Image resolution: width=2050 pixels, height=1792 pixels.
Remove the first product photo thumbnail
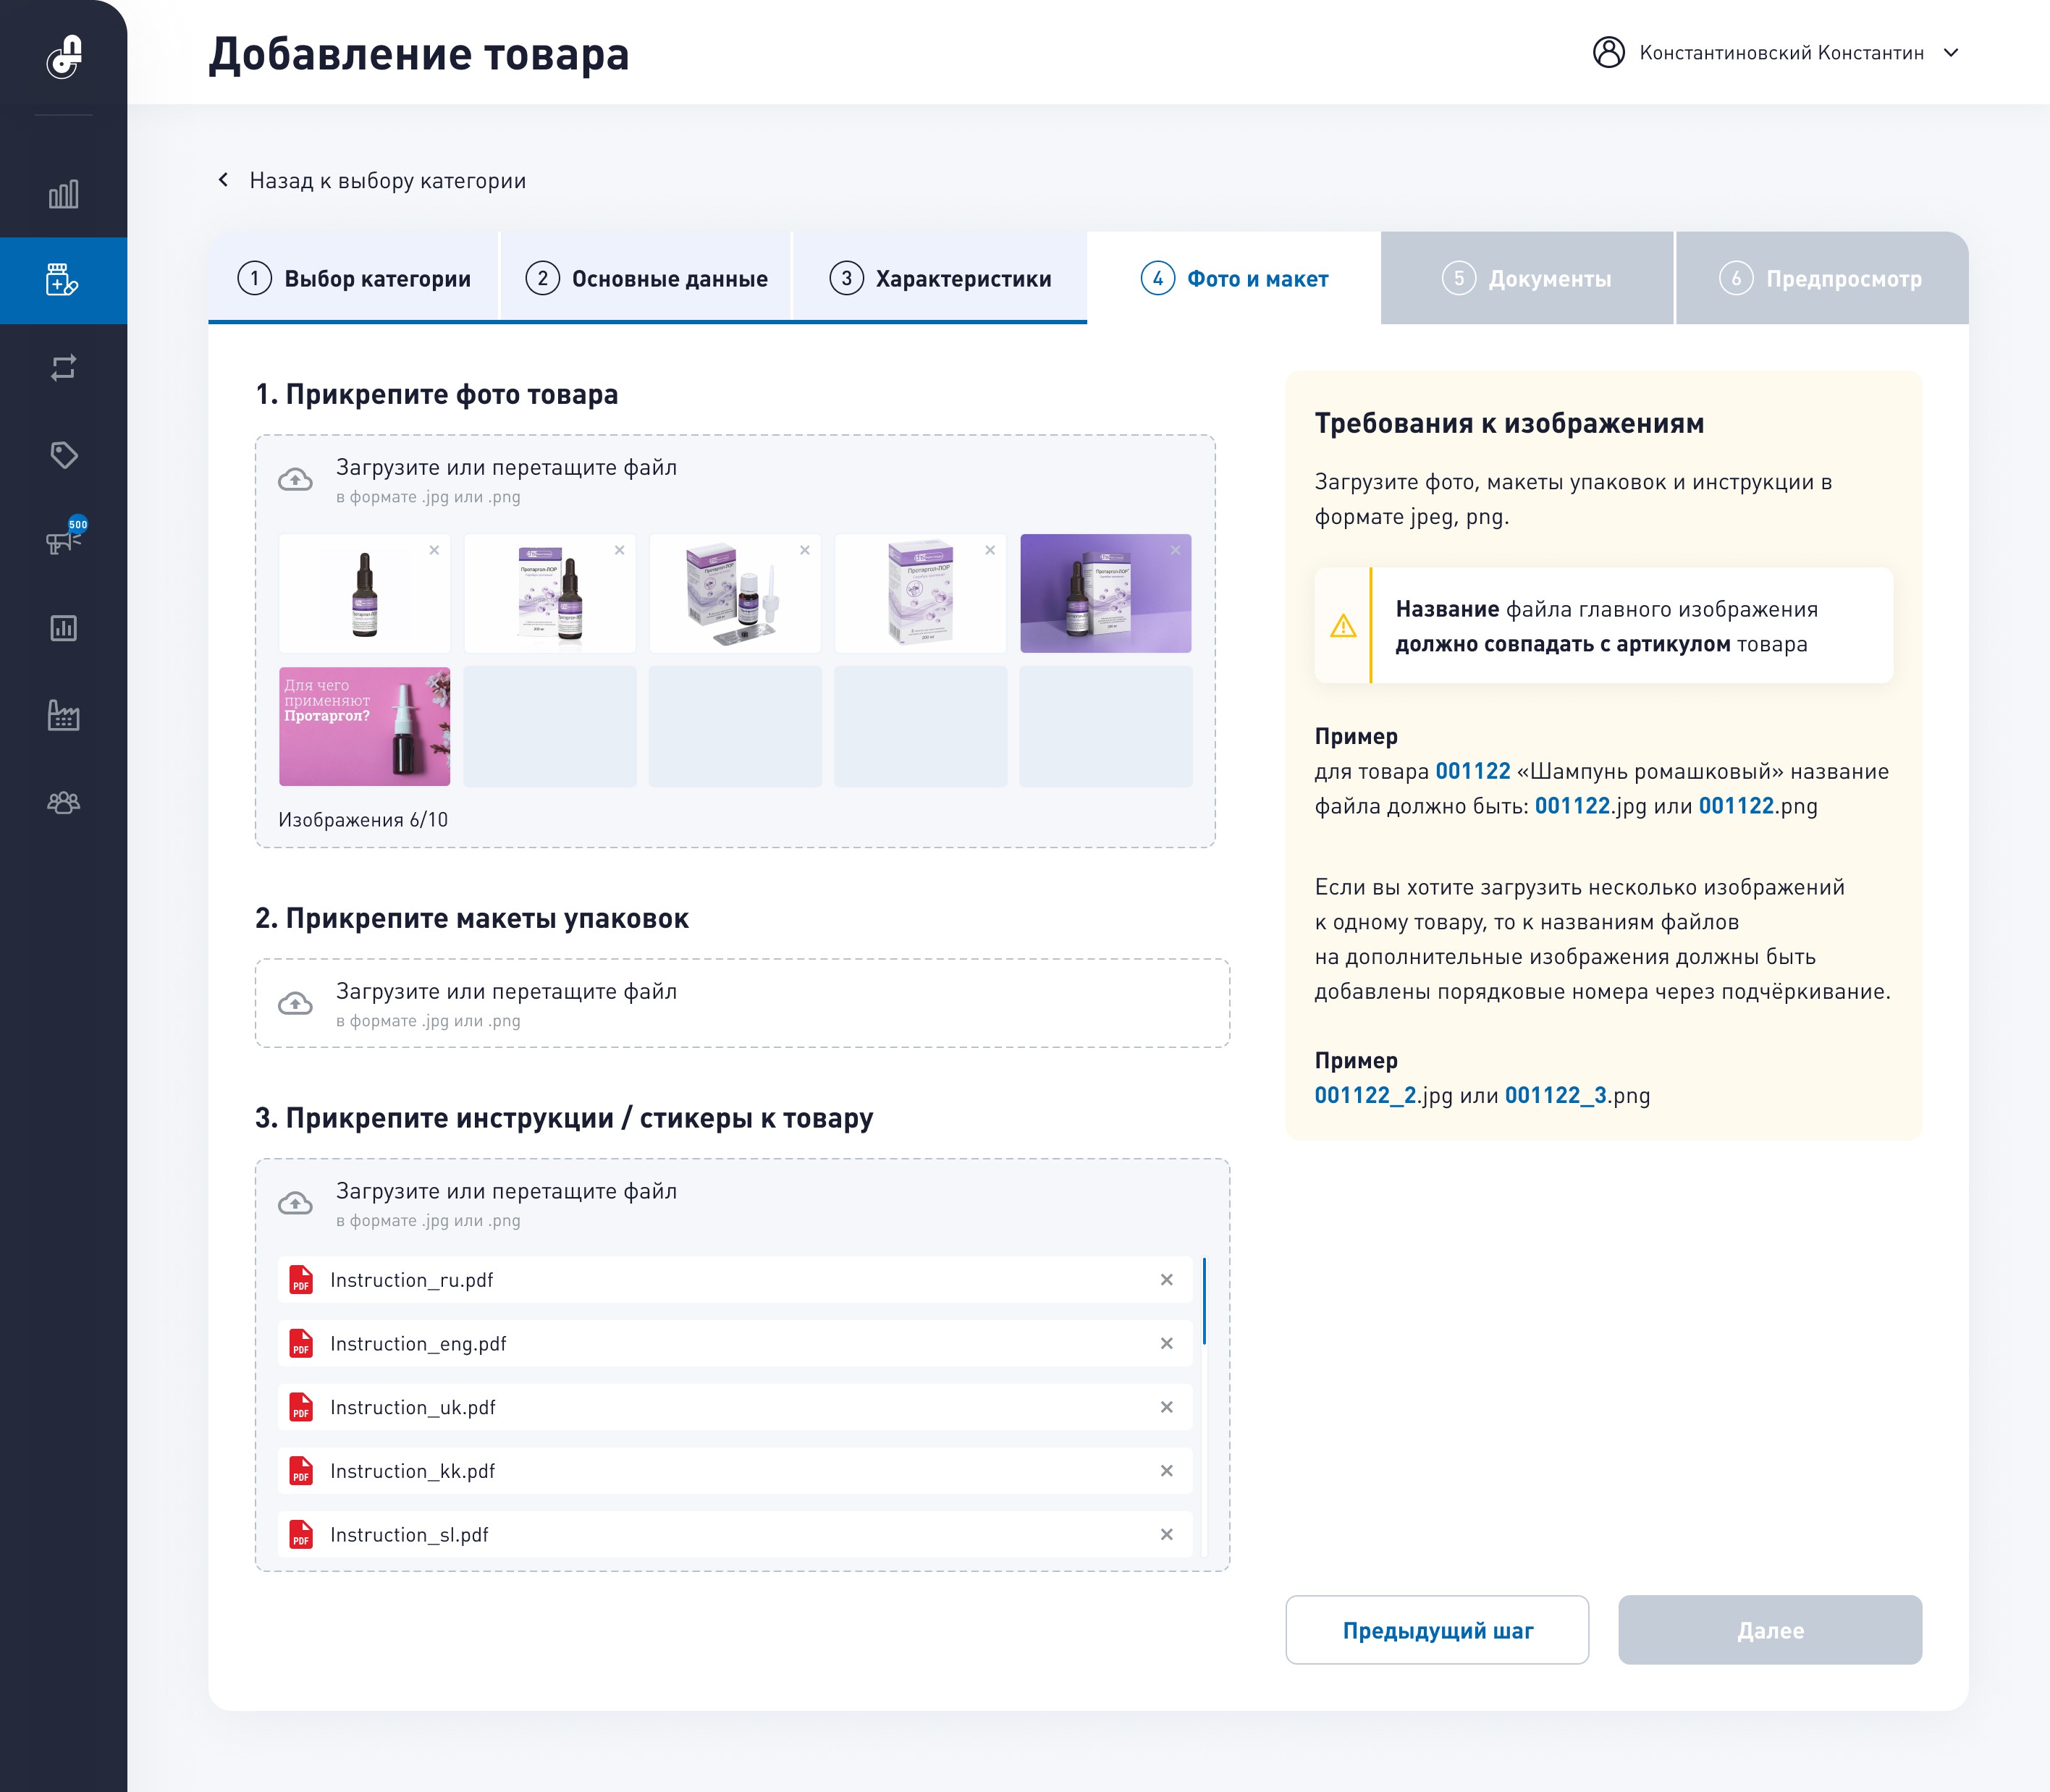point(434,550)
